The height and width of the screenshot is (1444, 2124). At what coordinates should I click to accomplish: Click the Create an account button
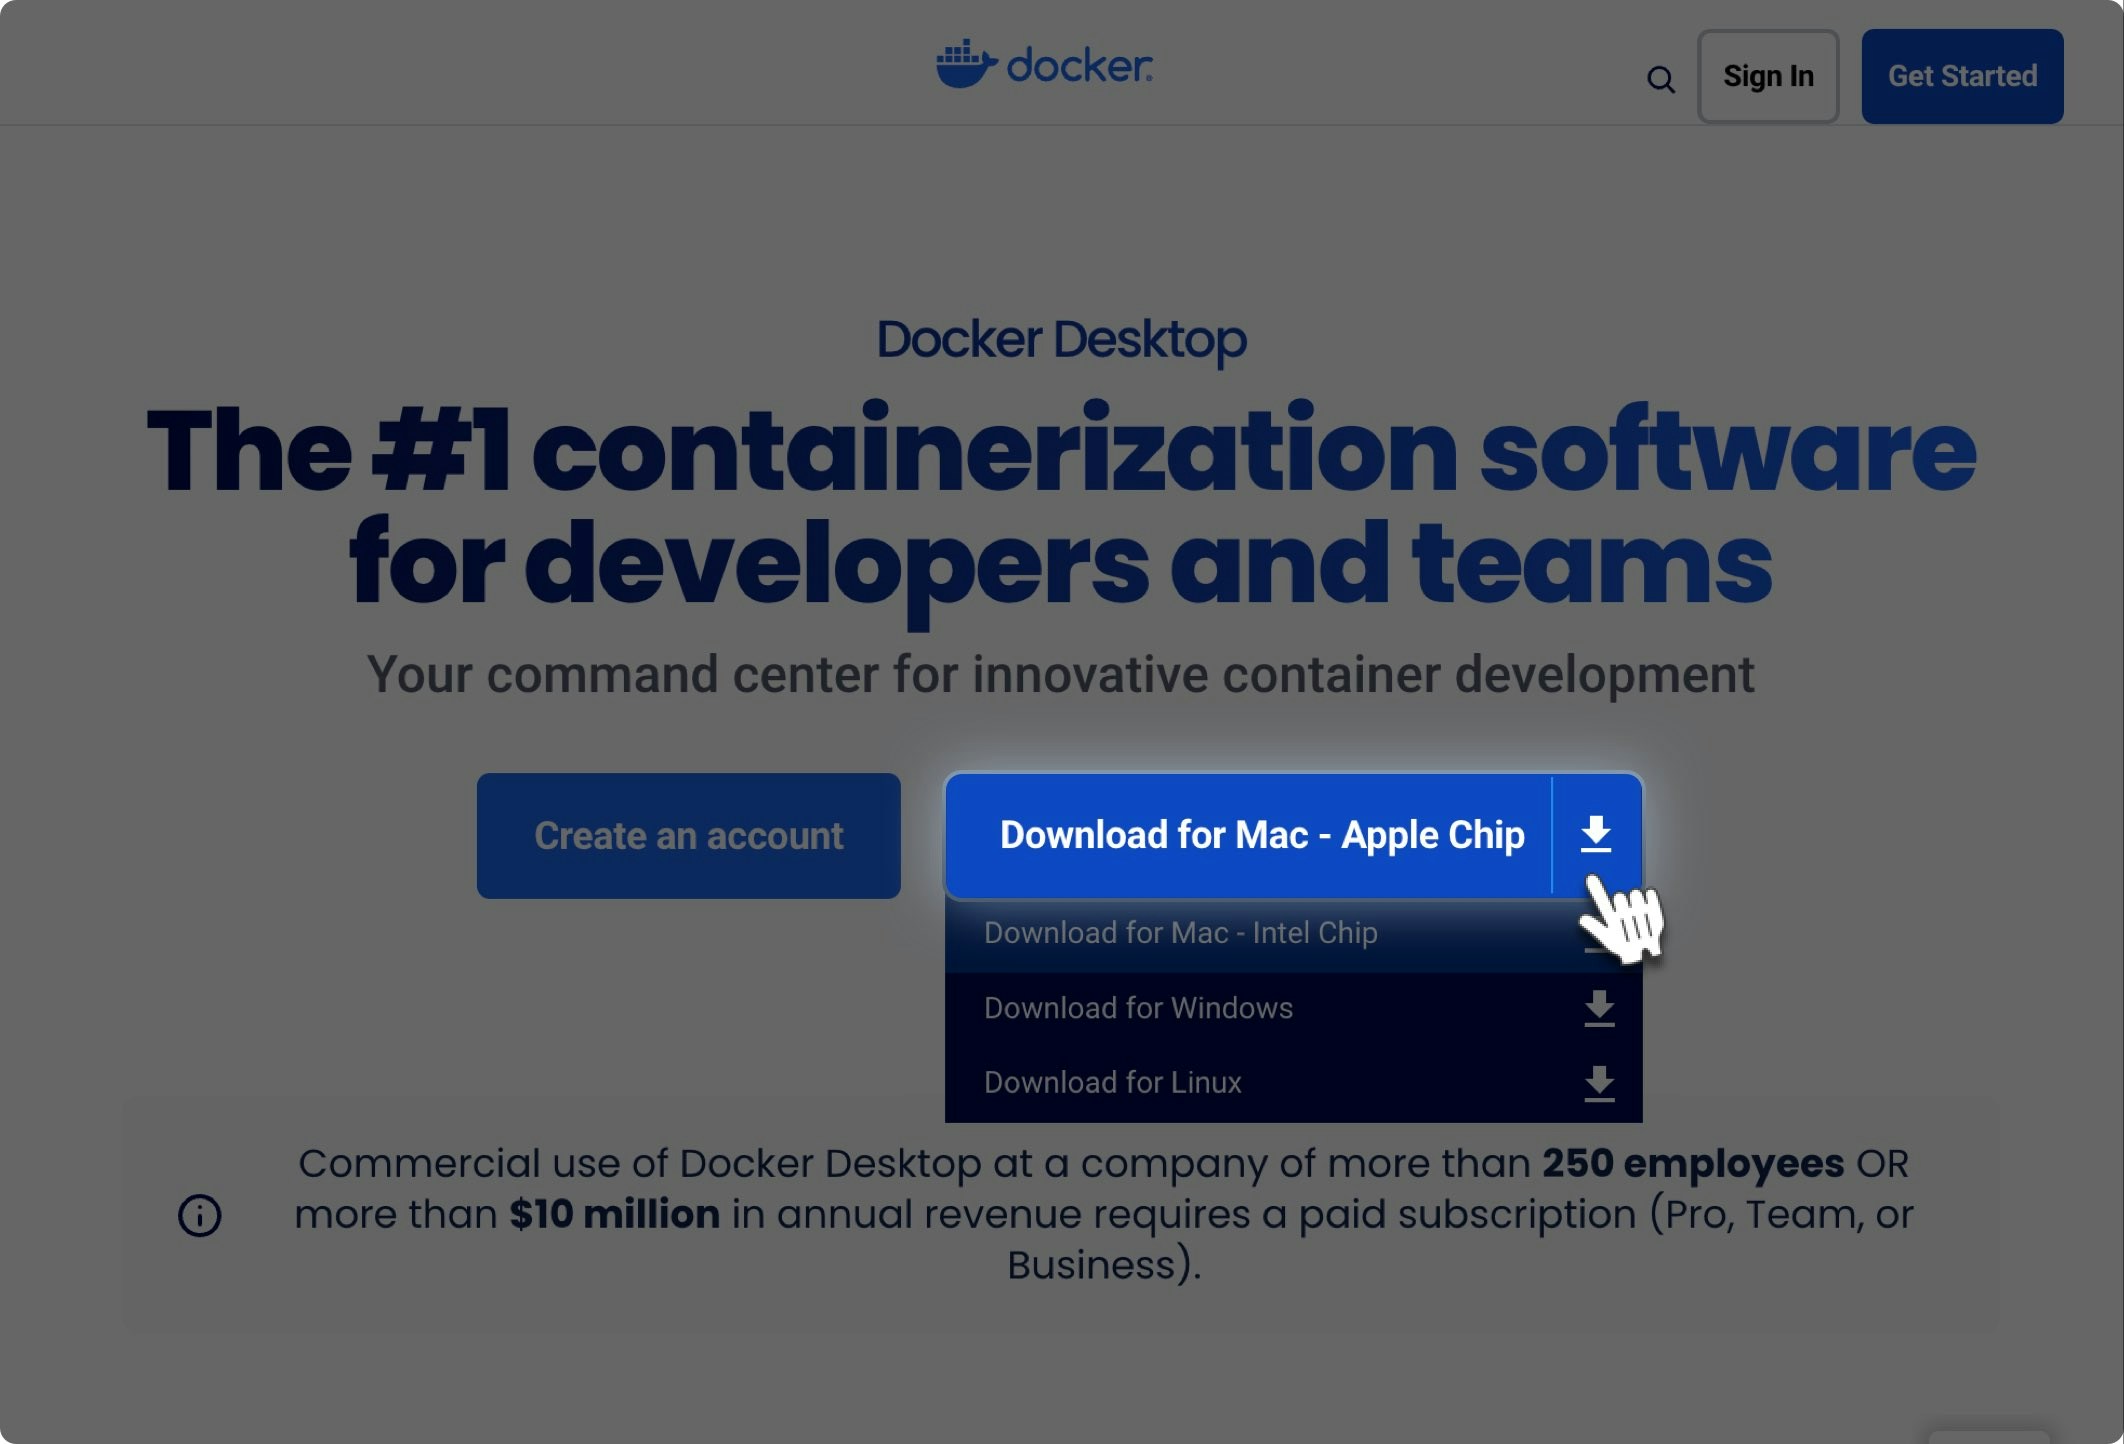coord(688,836)
